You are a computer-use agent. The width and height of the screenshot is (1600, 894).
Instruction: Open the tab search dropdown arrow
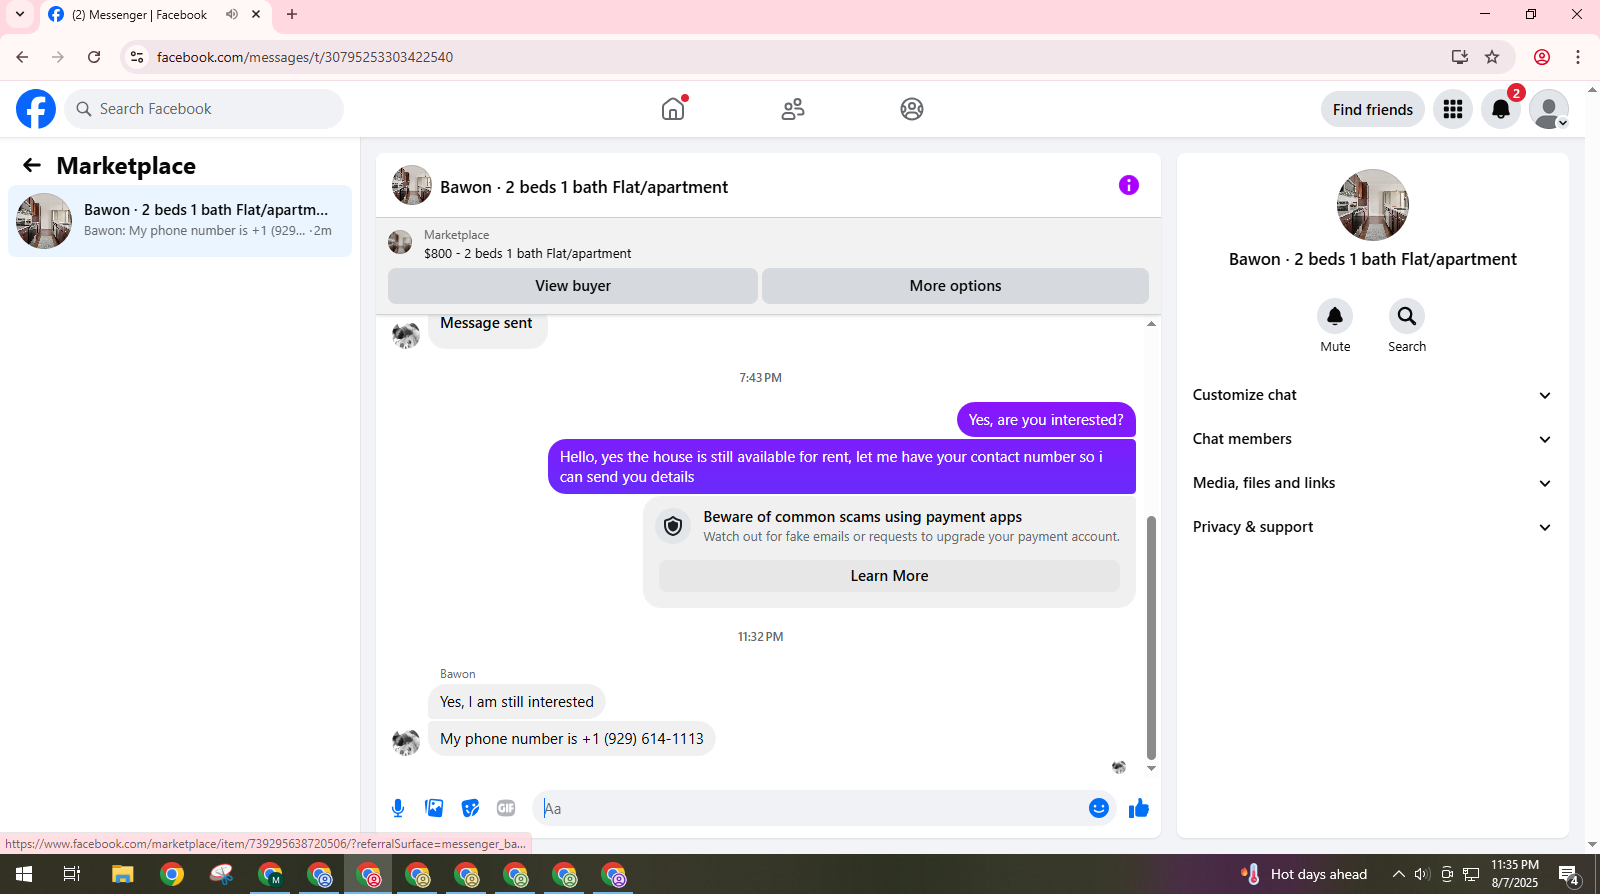[19, 14]
